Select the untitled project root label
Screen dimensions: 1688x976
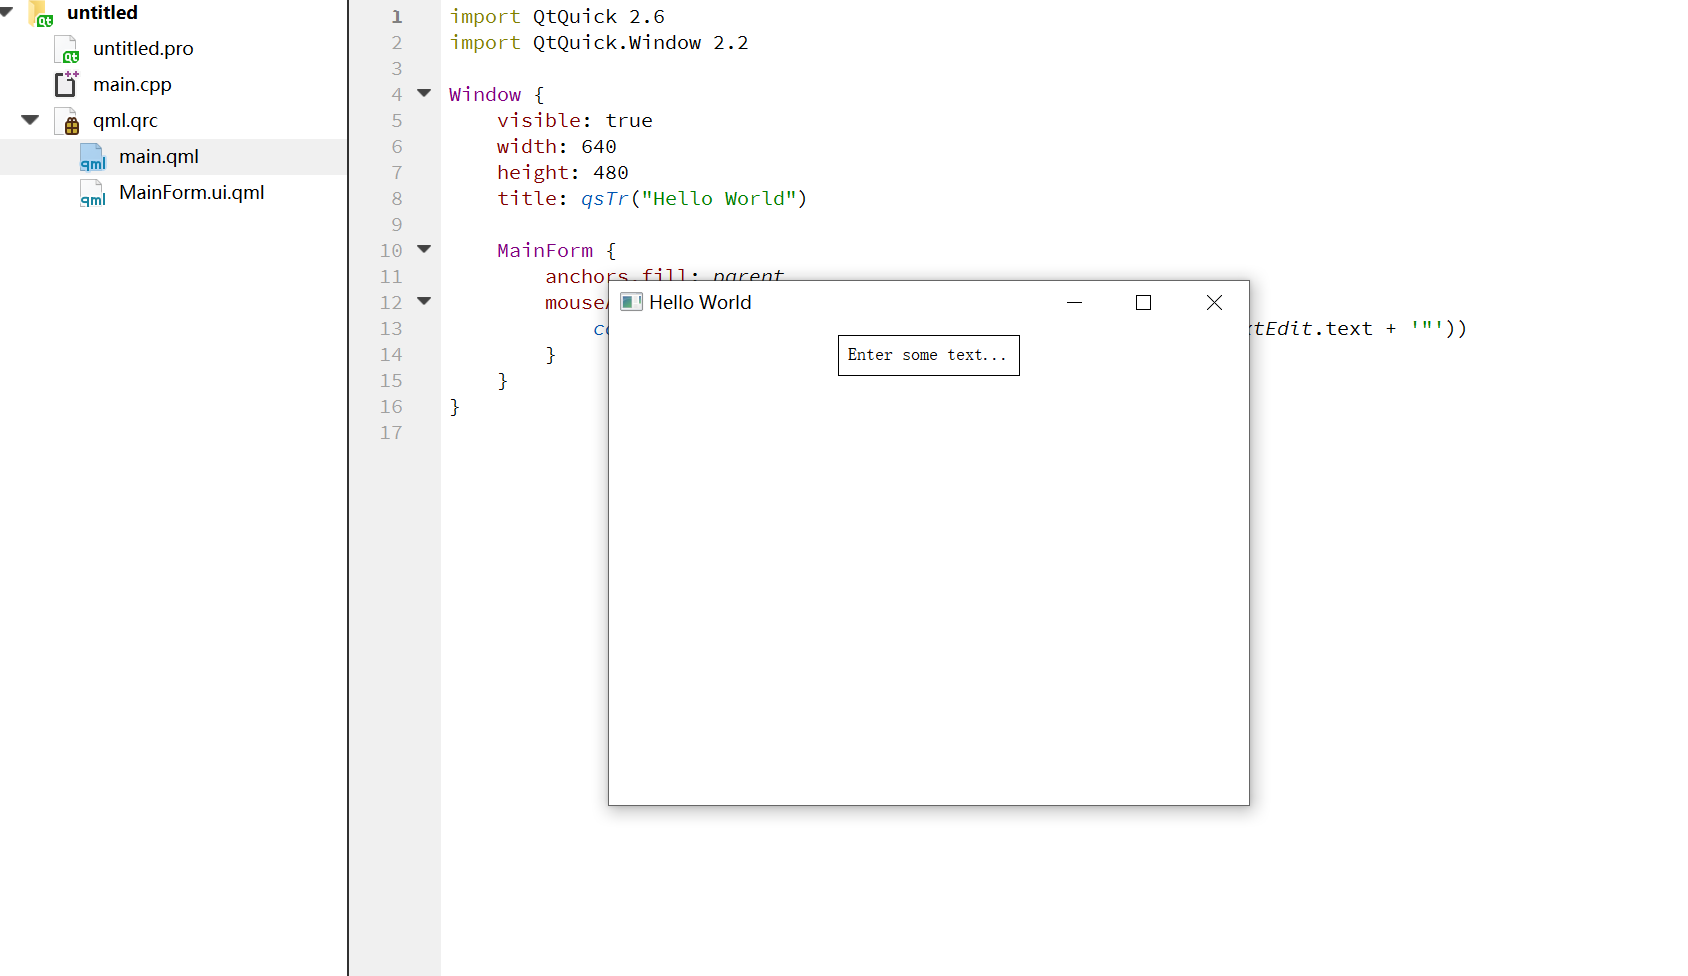pyautogui.click(x=102, y=13)
